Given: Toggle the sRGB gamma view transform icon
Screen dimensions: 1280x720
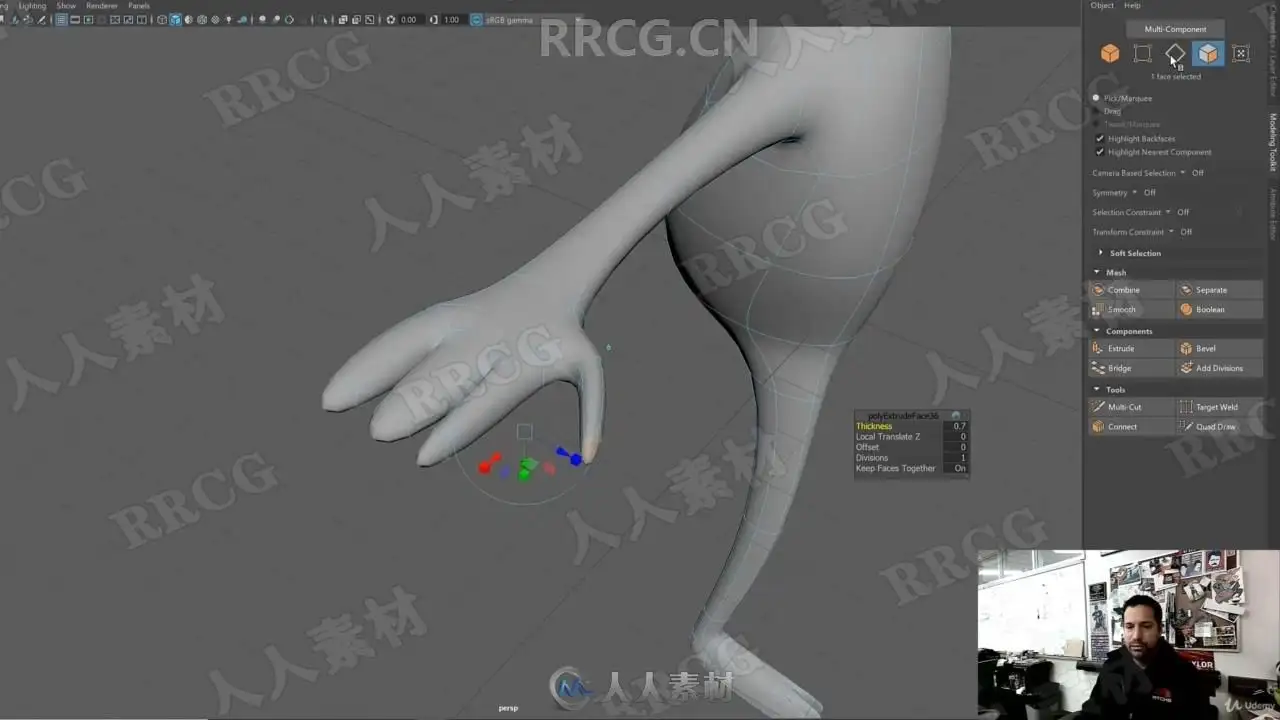Looking at the screenshot, I should click(x=476, y=19).
